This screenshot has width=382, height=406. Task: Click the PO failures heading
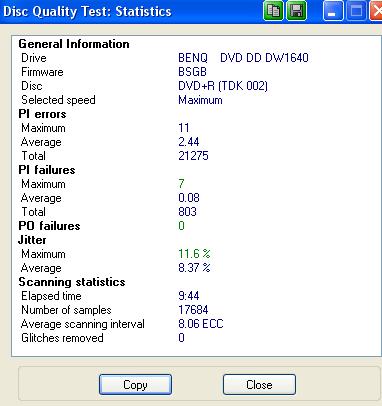[x=49, y=226]
